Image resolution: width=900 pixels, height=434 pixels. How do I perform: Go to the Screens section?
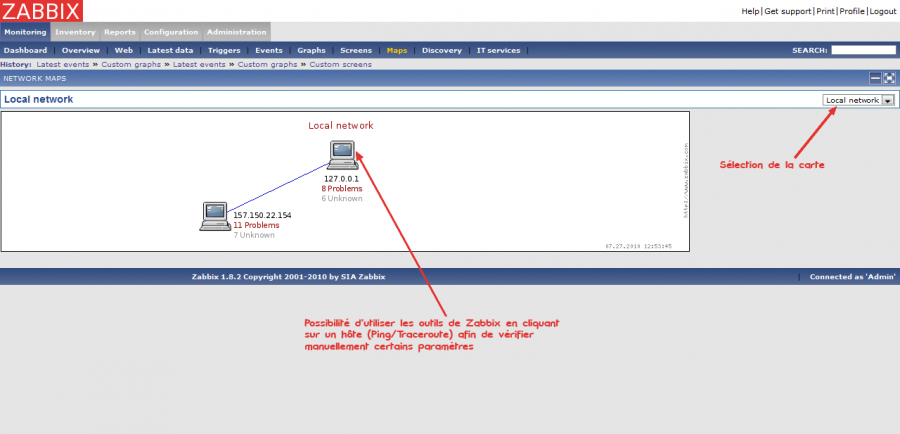point(356,51)
